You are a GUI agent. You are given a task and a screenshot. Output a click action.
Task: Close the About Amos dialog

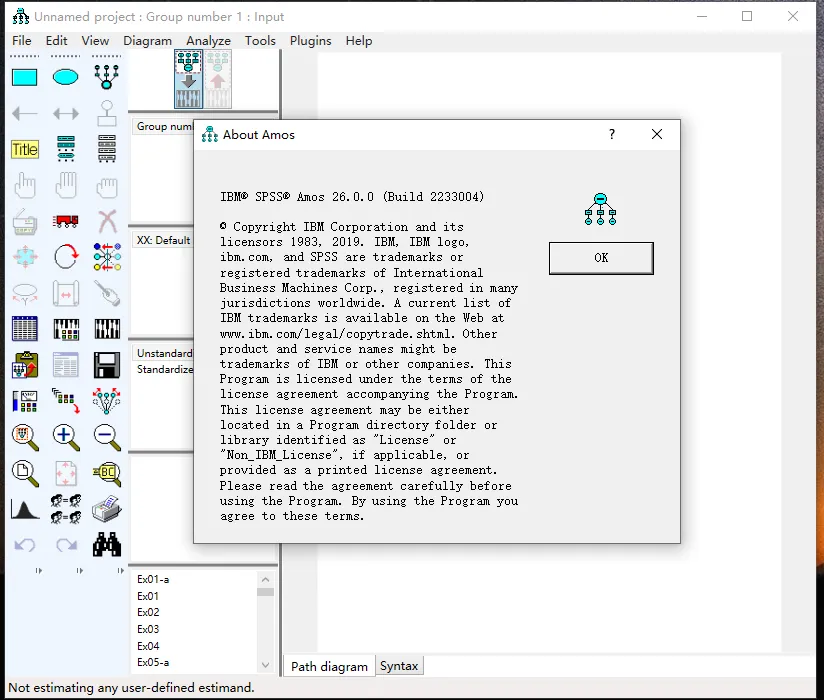pyautogui.click(x=657, y=135)
